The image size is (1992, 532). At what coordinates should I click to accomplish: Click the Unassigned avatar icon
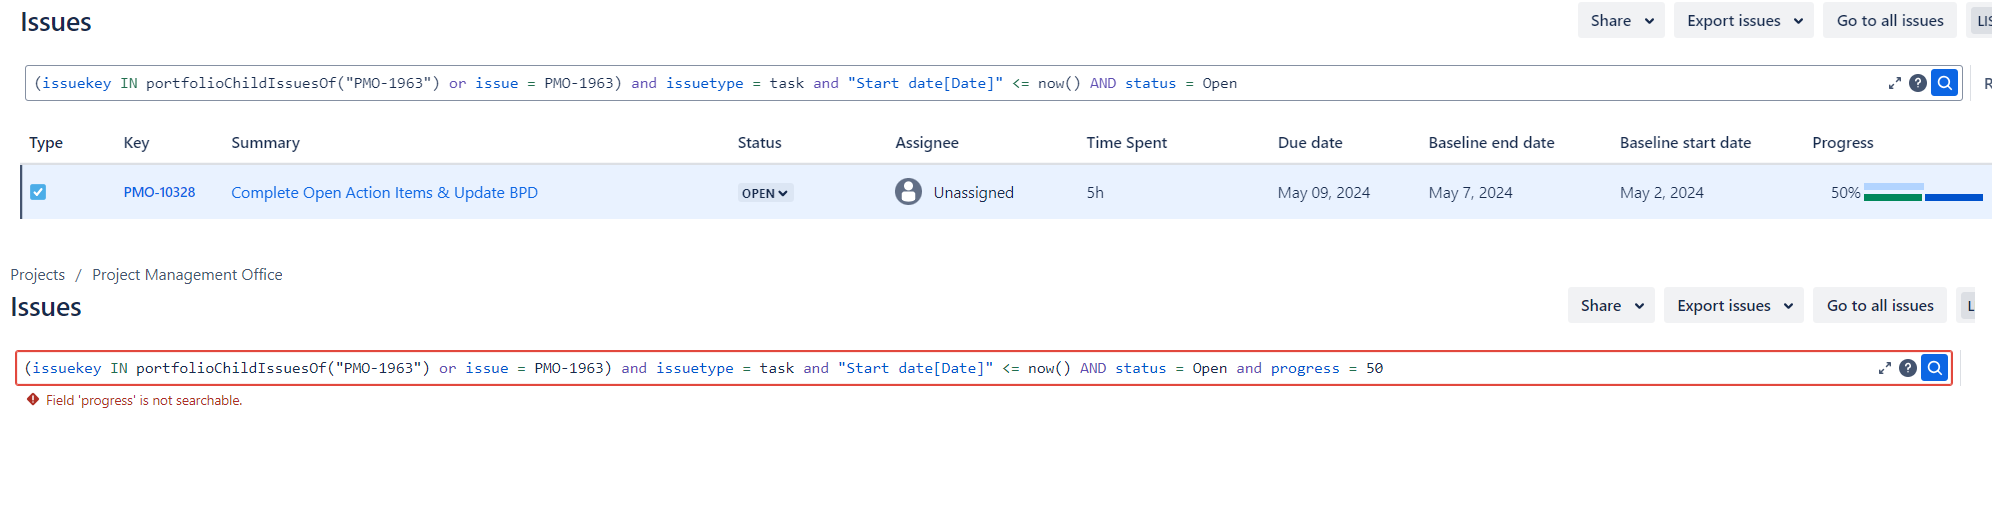tap(908, 191)
